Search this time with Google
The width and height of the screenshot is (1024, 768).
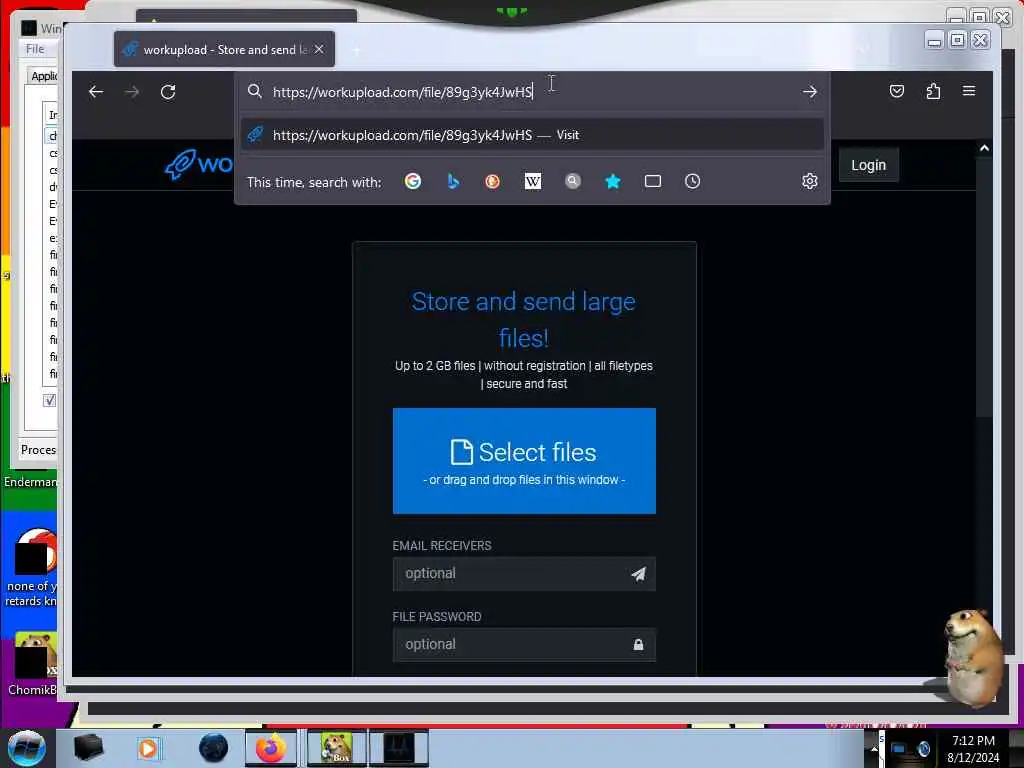coord(413,182)
